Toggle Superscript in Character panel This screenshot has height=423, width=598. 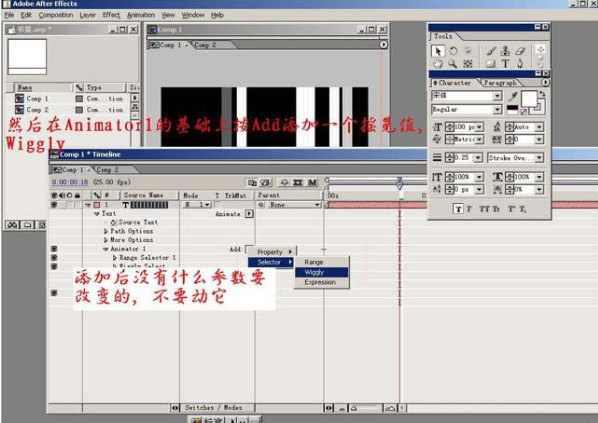pos(511,209)
